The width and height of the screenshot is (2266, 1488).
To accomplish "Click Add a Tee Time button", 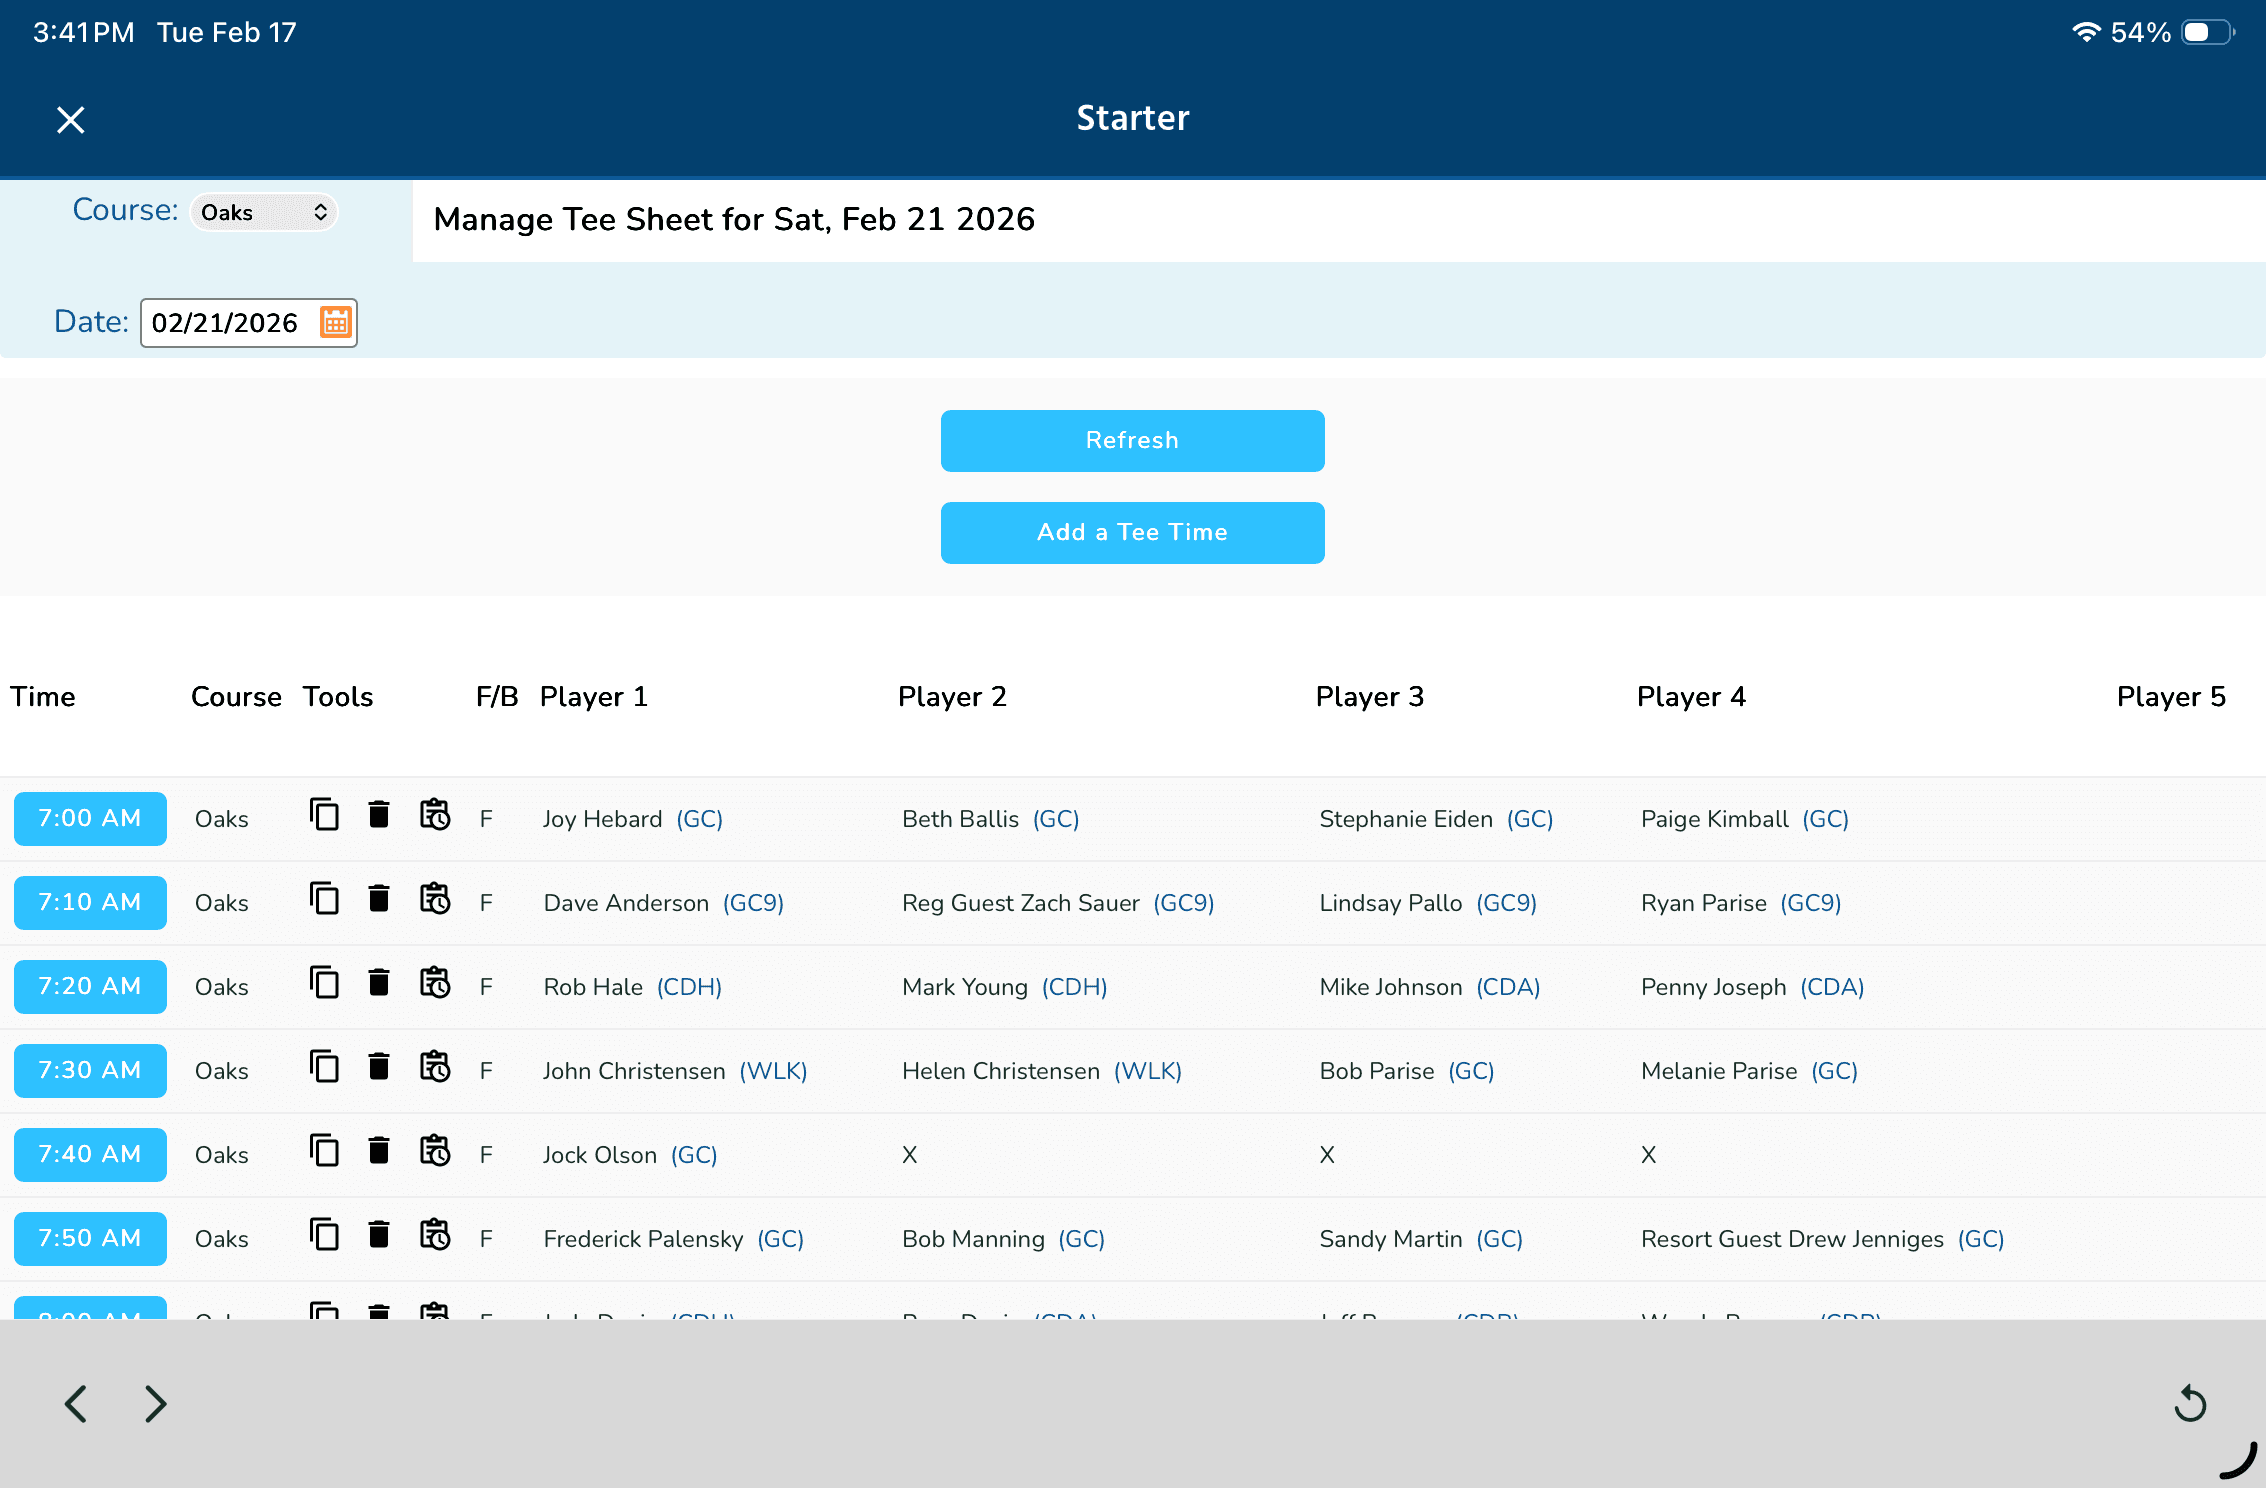I will (1132, 533).
